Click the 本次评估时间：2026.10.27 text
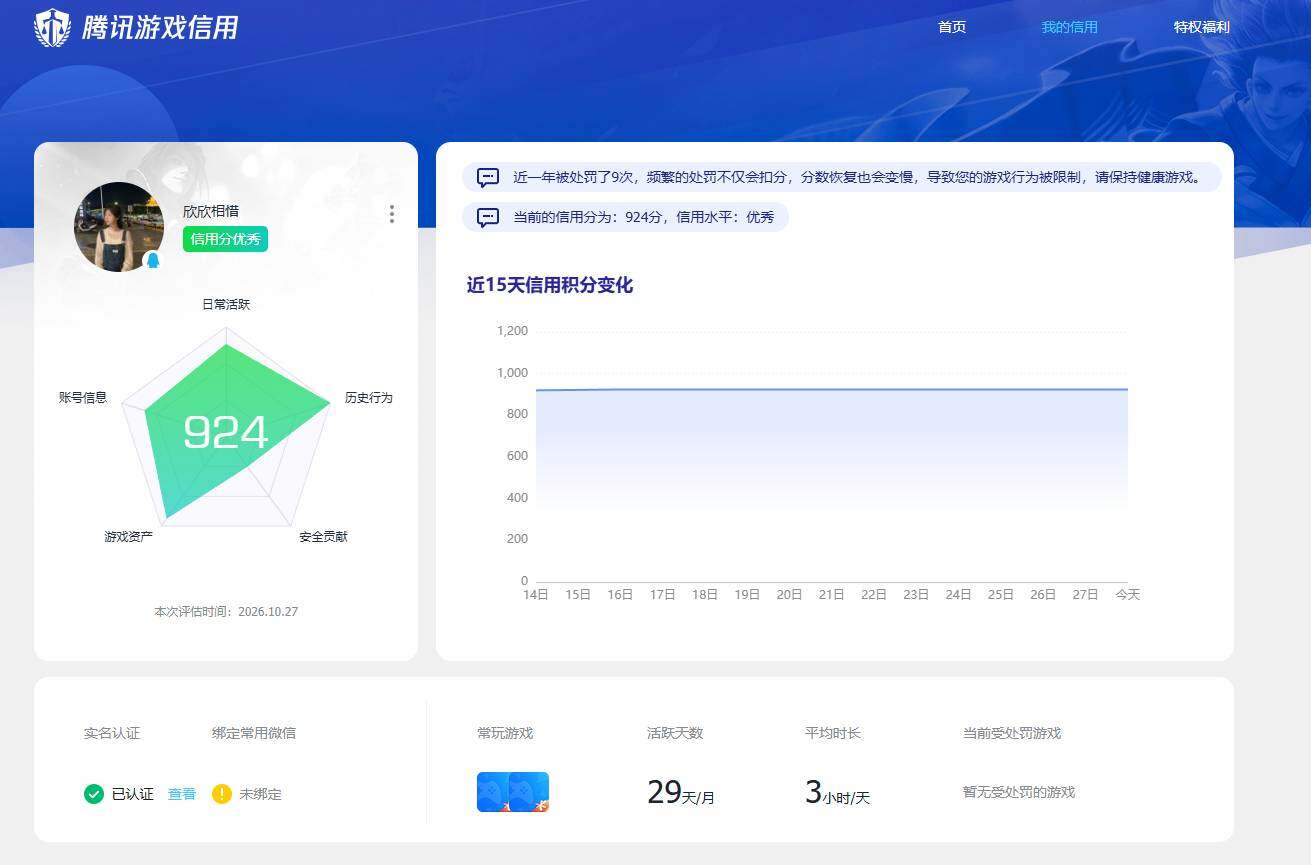This screenshot has width=1311, height=865. pyautogui.click(x=226, y=611)
